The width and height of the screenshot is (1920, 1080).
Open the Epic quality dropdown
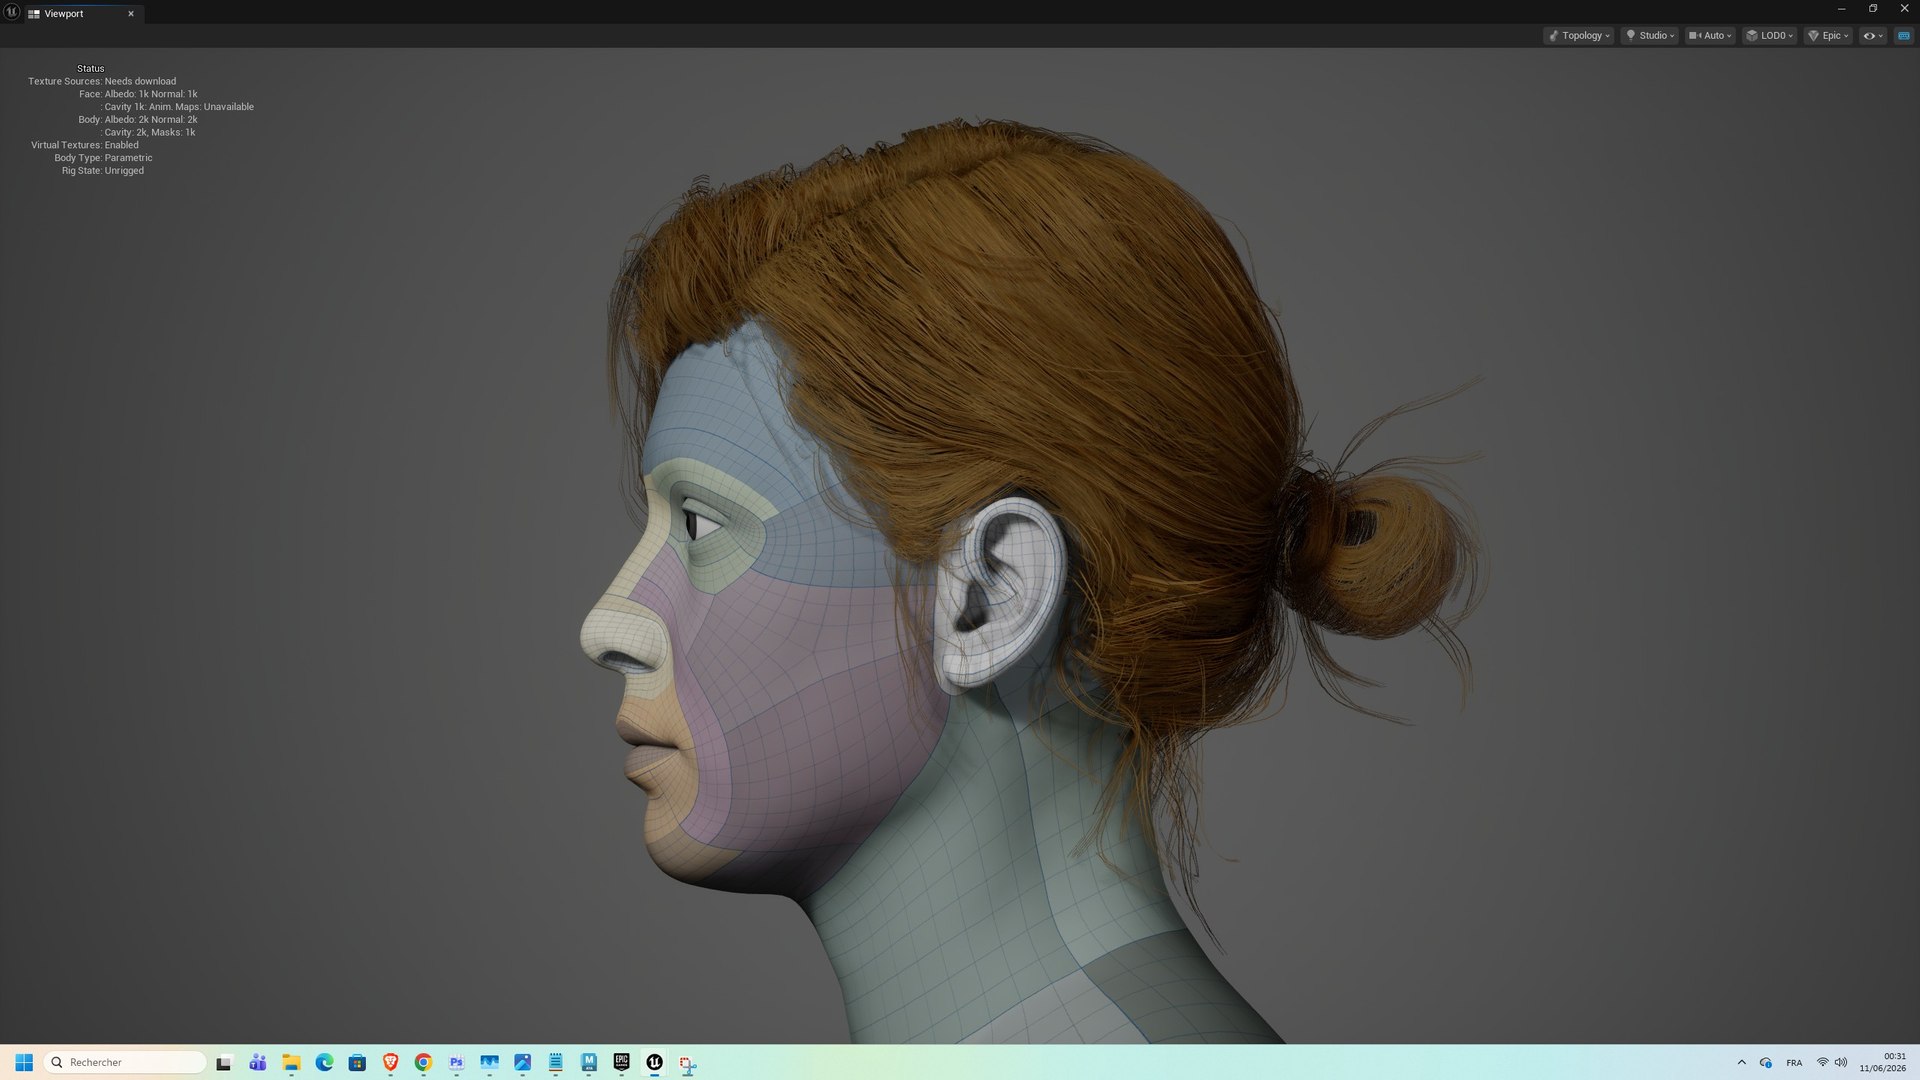tap(1828, 36)
